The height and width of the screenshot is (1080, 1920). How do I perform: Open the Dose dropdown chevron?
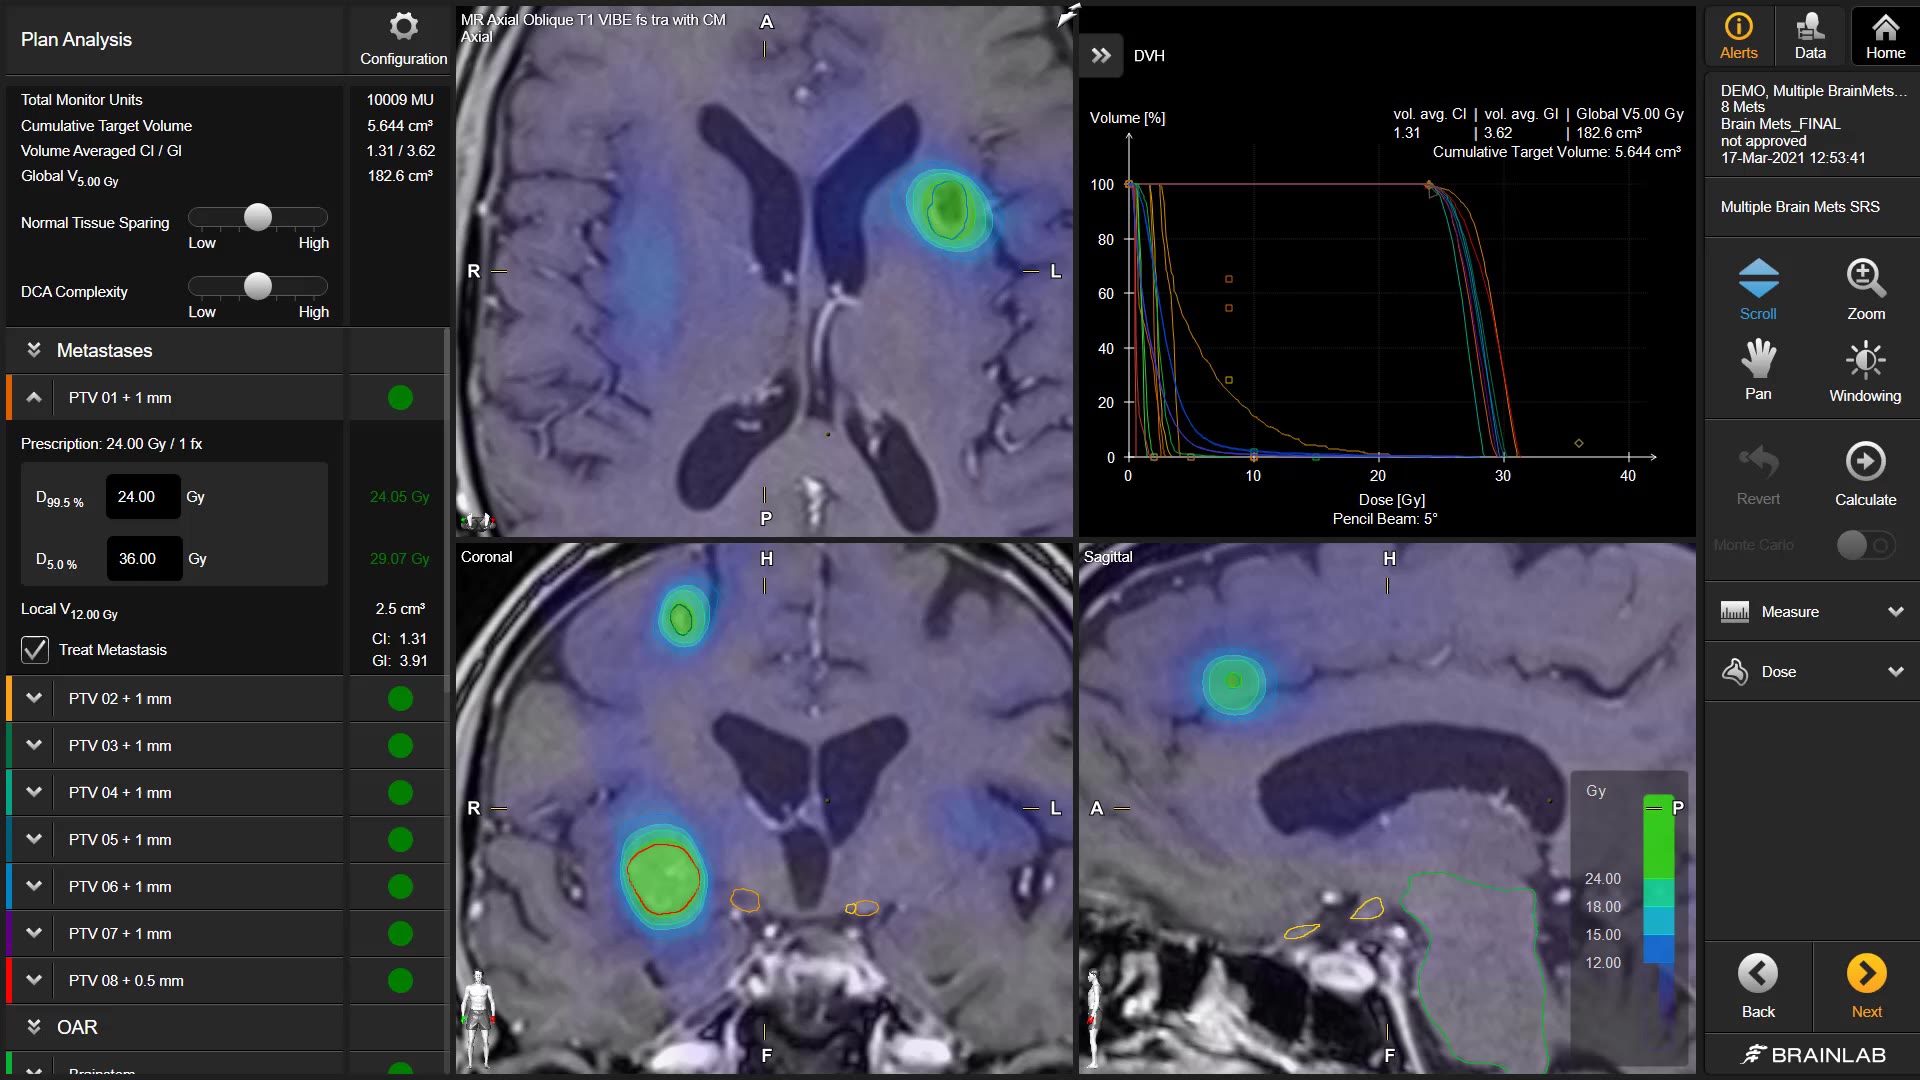1895,672
